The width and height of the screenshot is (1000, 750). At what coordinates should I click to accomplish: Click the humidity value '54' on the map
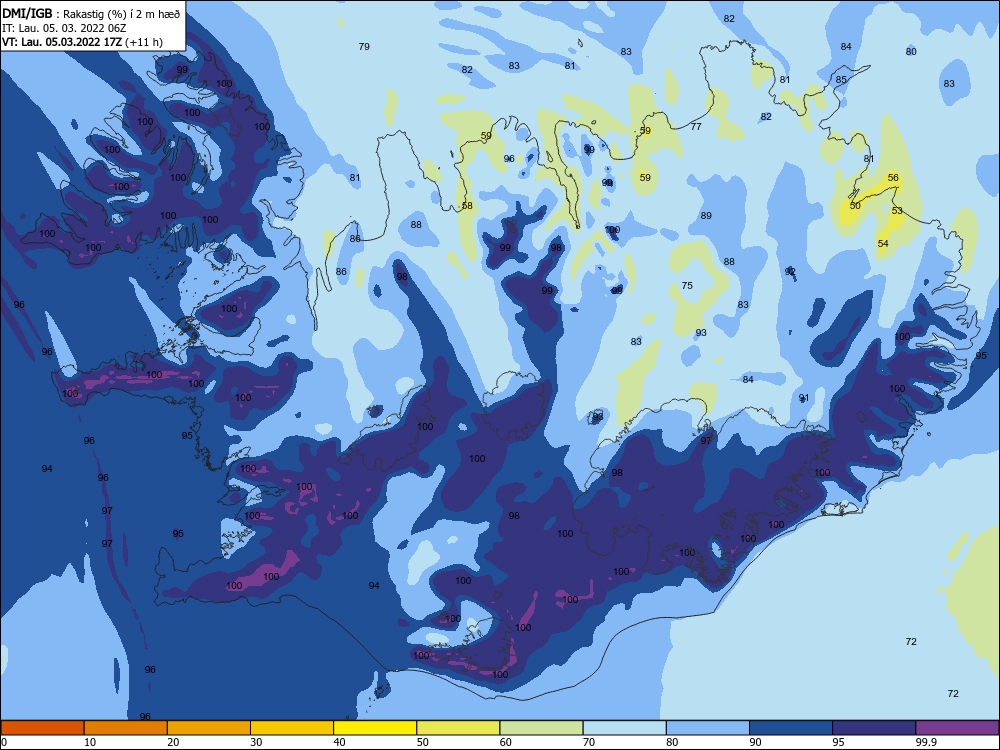tap(883, 244)
